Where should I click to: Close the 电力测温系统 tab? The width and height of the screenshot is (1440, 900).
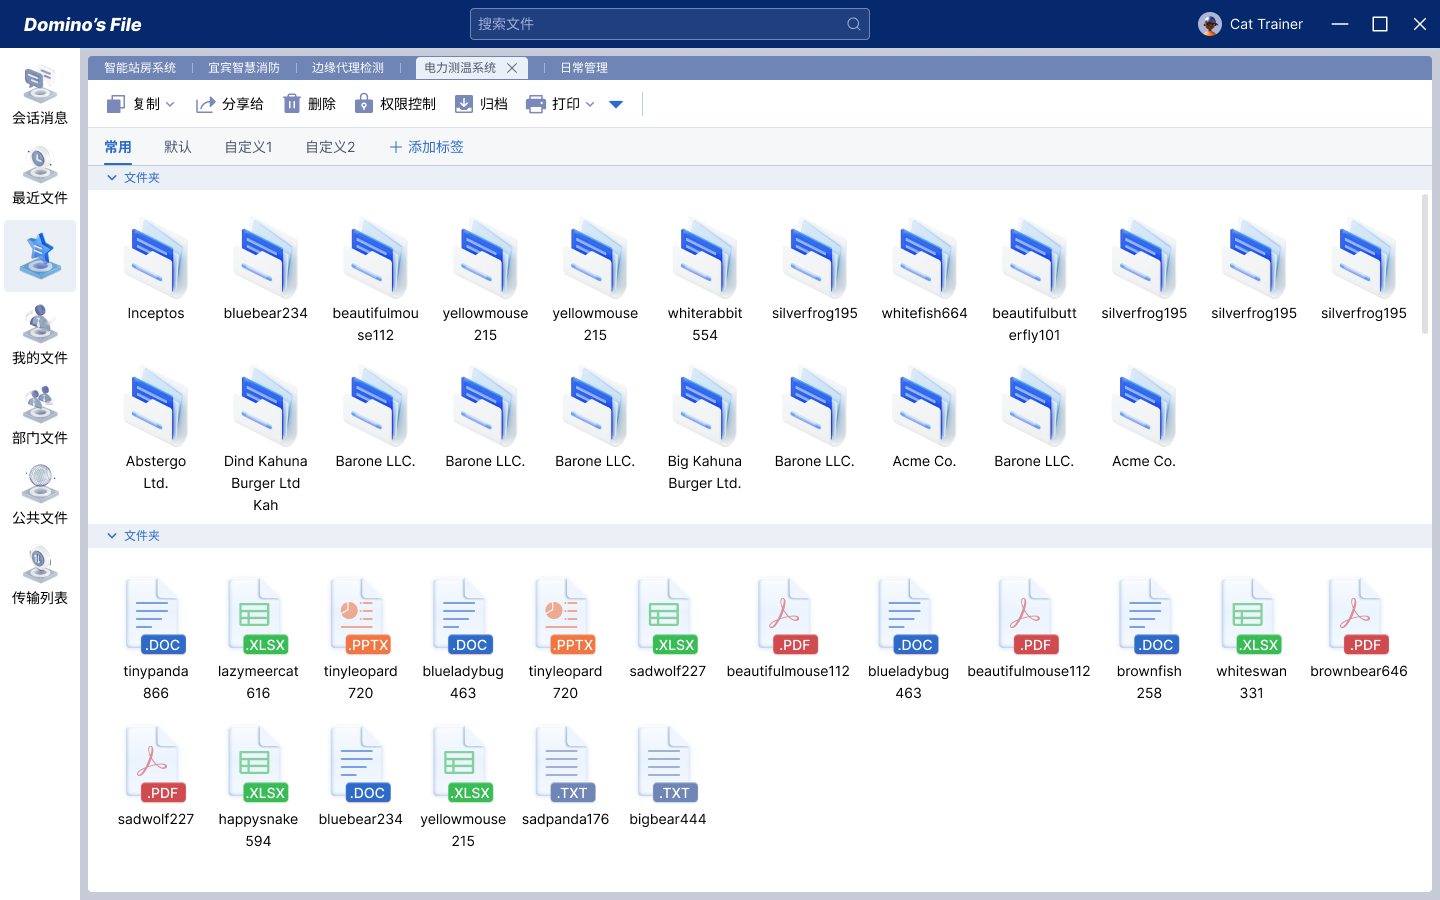coord(512,68)
